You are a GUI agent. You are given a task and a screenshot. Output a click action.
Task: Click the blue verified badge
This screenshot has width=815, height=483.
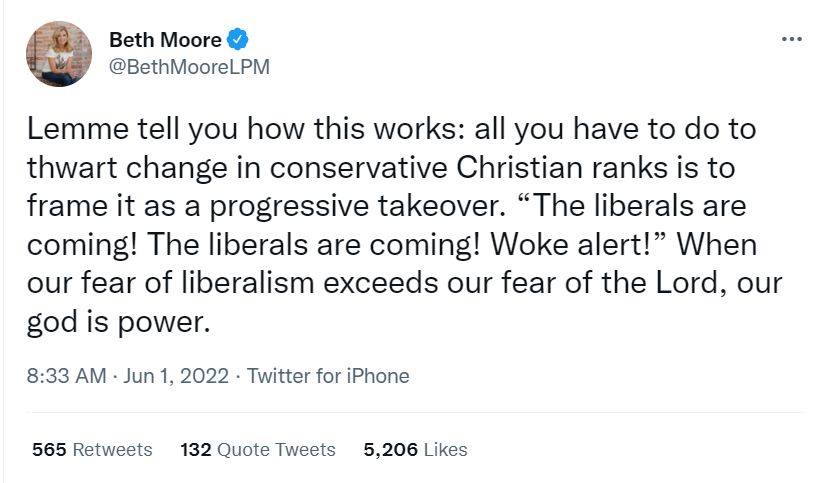click(237, 40)
